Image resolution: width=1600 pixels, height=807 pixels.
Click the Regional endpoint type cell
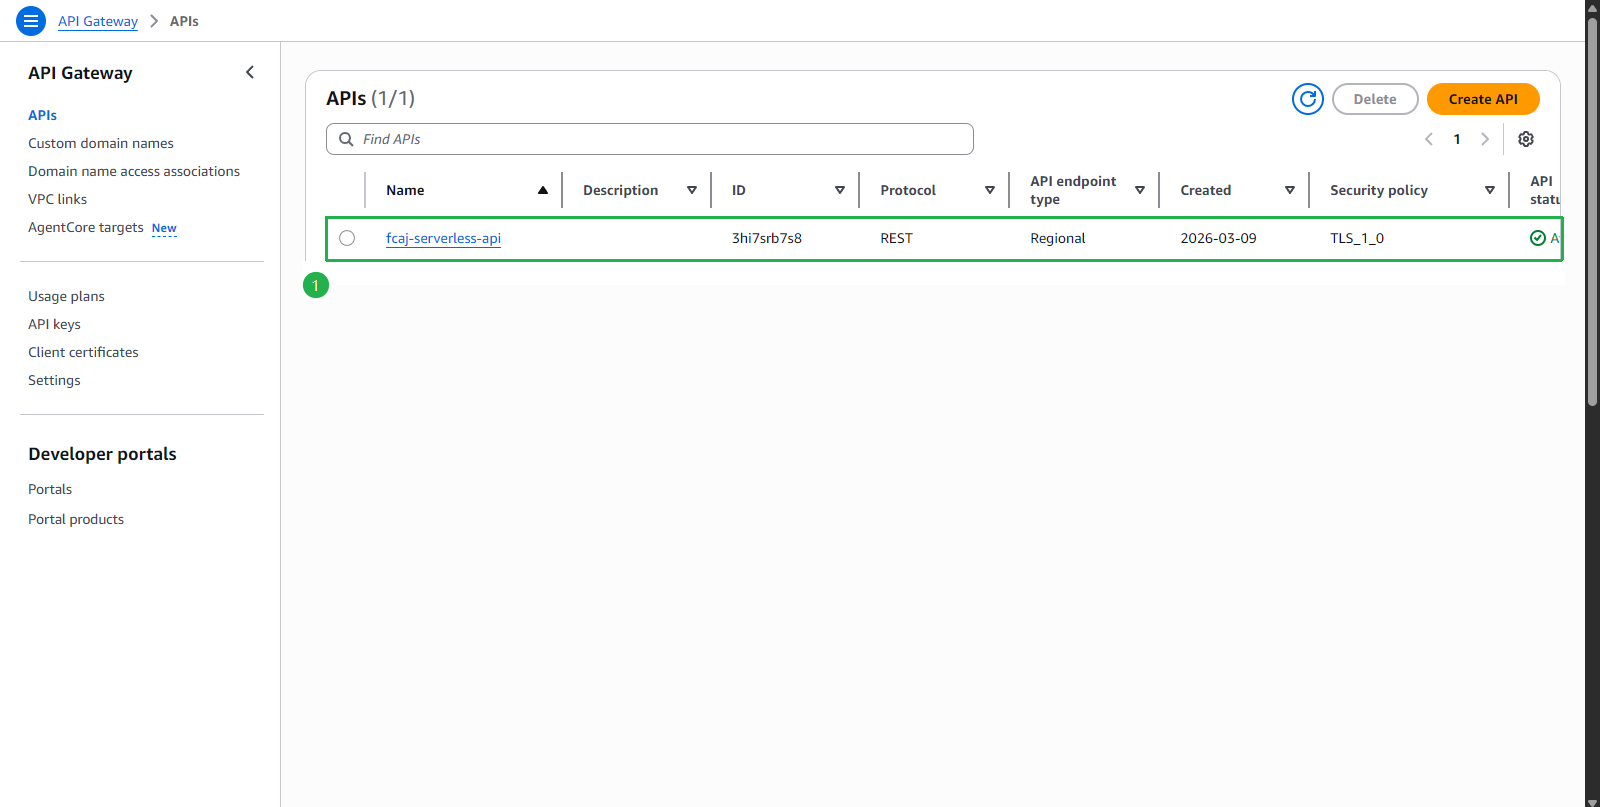click(1058, 238)
